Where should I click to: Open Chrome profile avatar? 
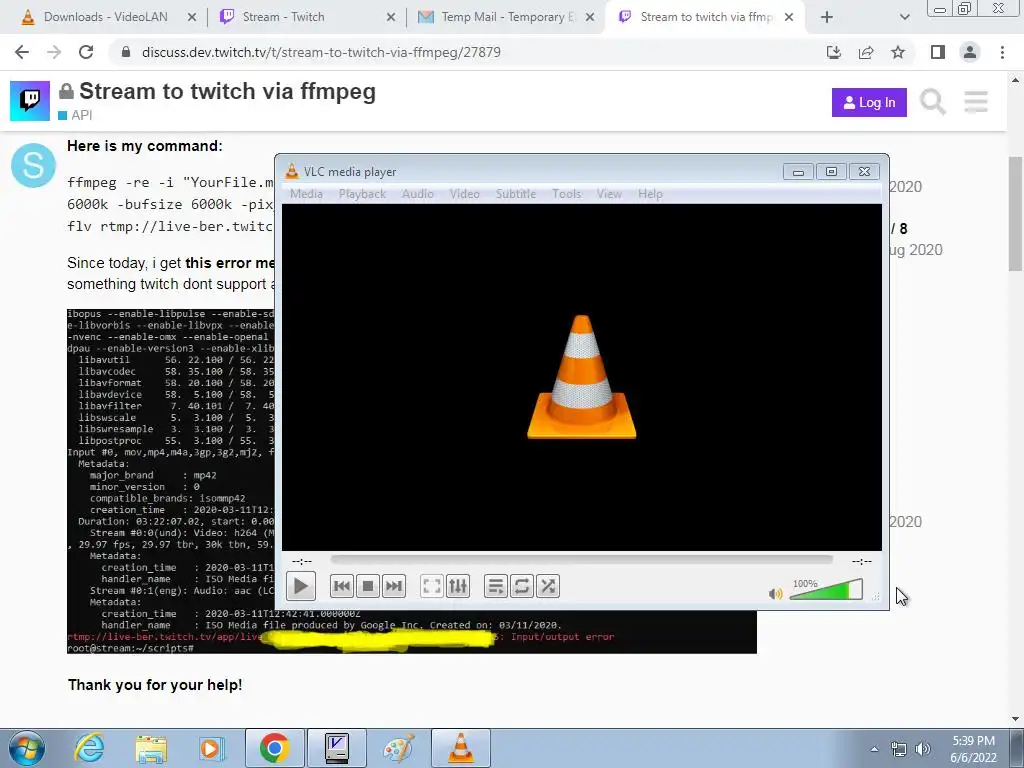tap(970, 52)
